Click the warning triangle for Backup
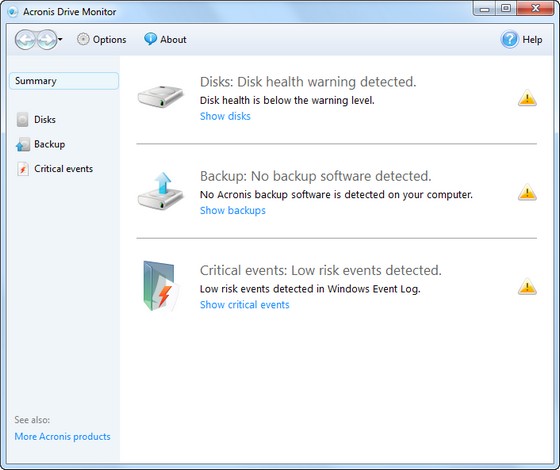Viewport: 560px width, 470px height. click(527, 192)
